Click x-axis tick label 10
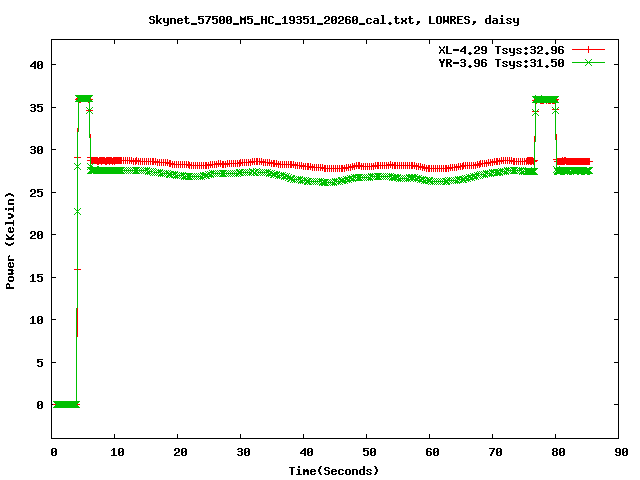Image resolution: width=640 pixels, height=480 pixels. pos(117,452)
